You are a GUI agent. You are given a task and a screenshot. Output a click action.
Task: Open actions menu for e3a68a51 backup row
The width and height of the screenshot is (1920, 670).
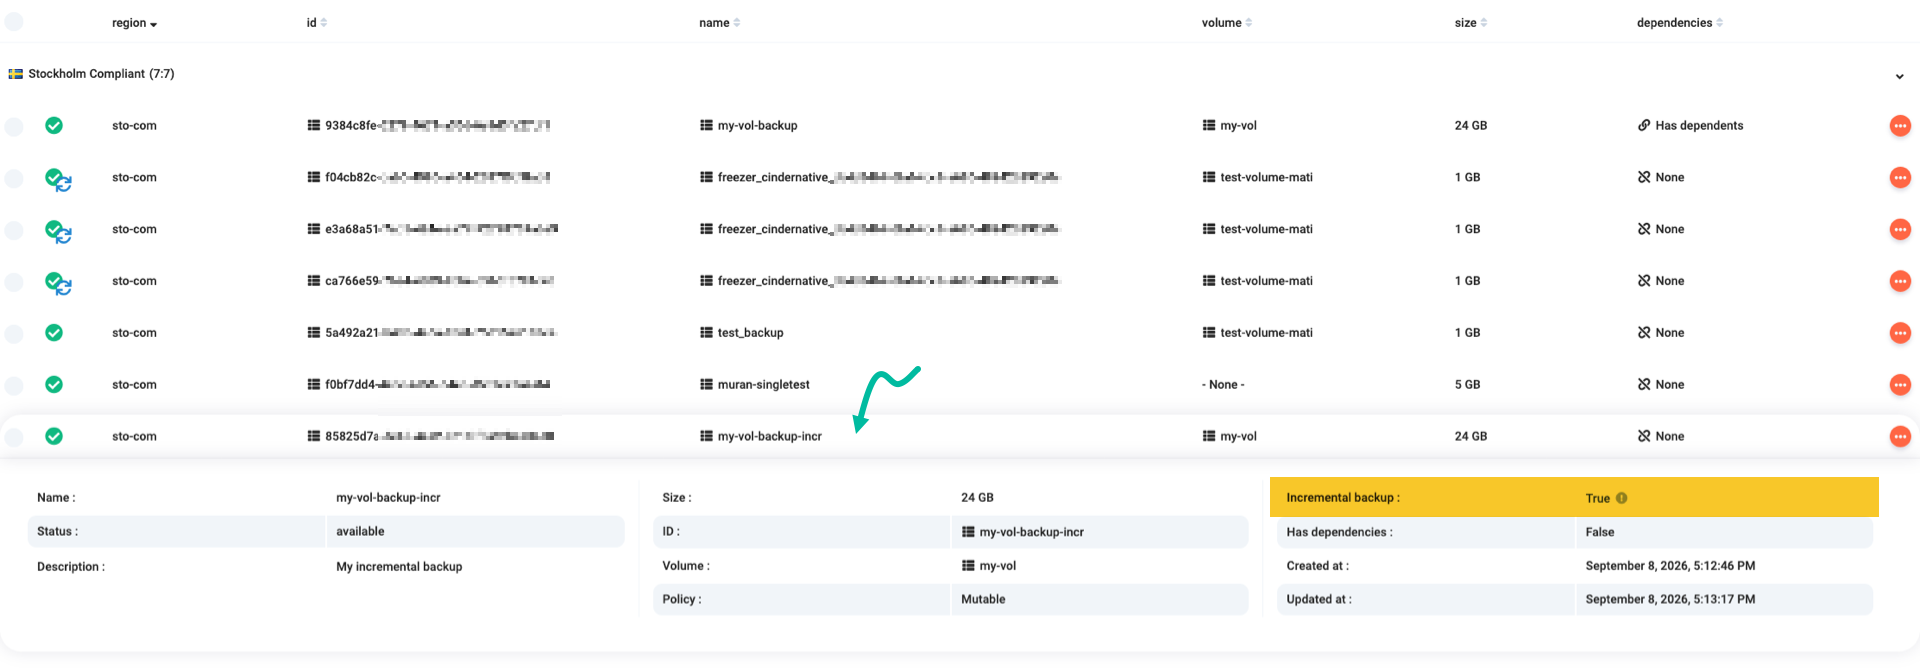(1900, 230)
